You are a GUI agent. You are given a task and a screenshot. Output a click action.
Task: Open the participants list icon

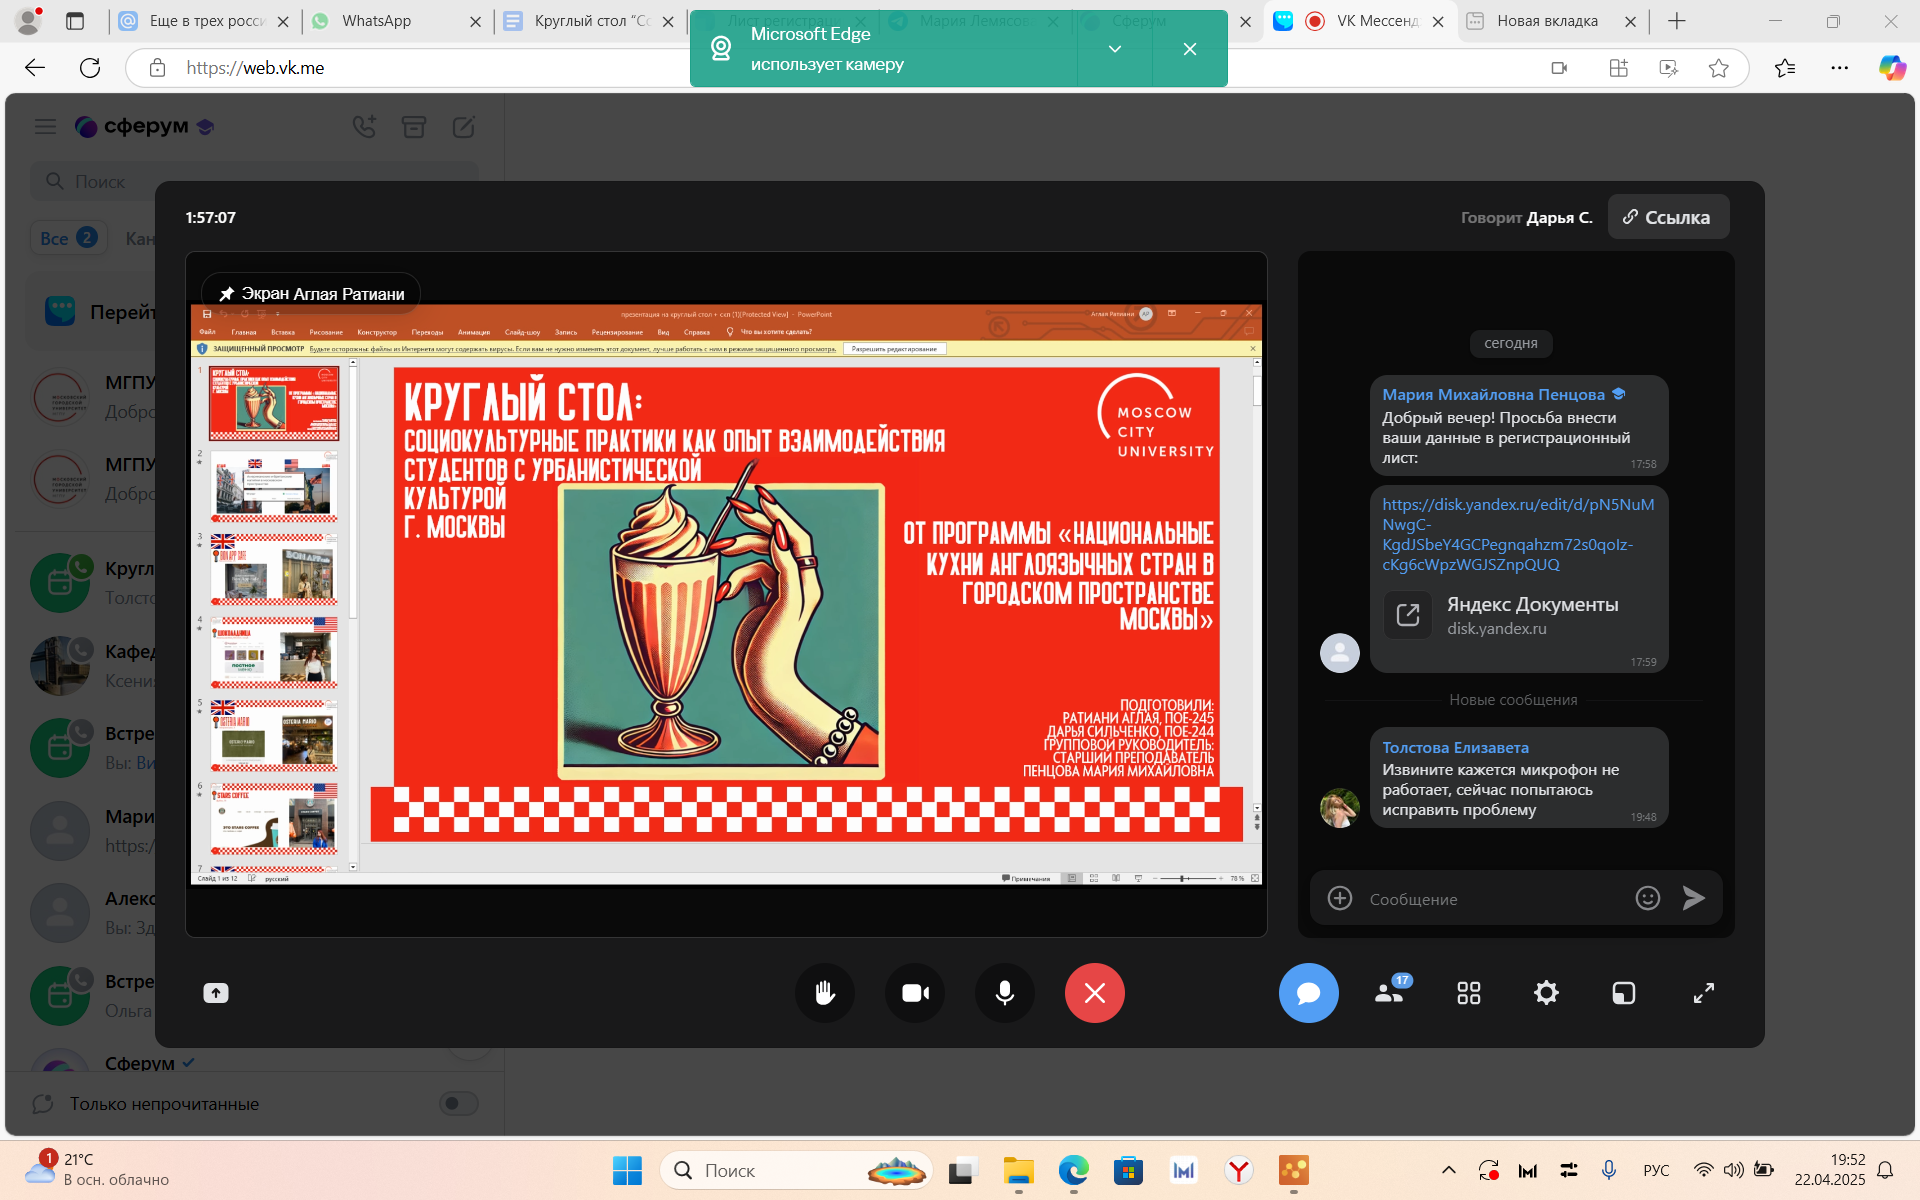[1390, 993]
